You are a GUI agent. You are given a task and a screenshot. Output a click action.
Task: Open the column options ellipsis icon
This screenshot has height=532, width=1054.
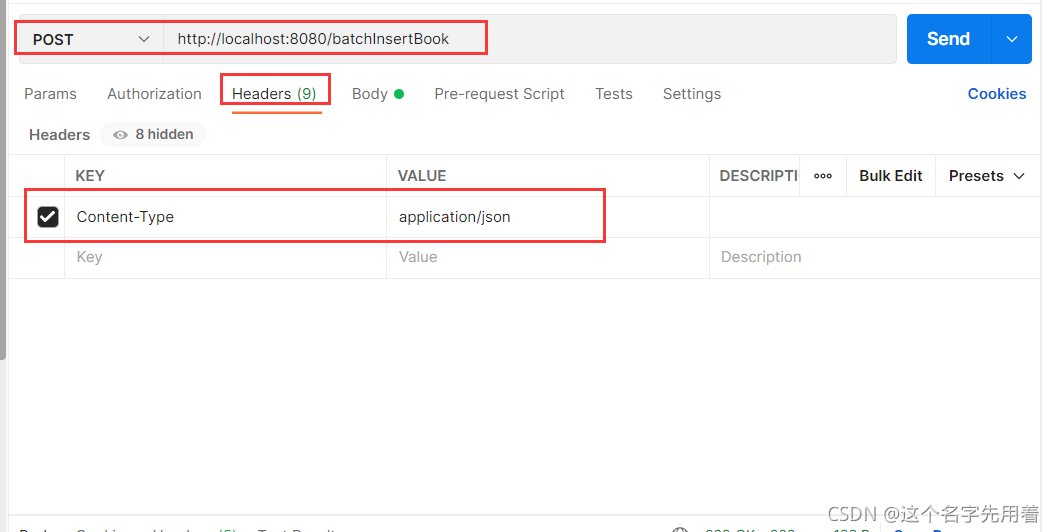coord(823,176)
